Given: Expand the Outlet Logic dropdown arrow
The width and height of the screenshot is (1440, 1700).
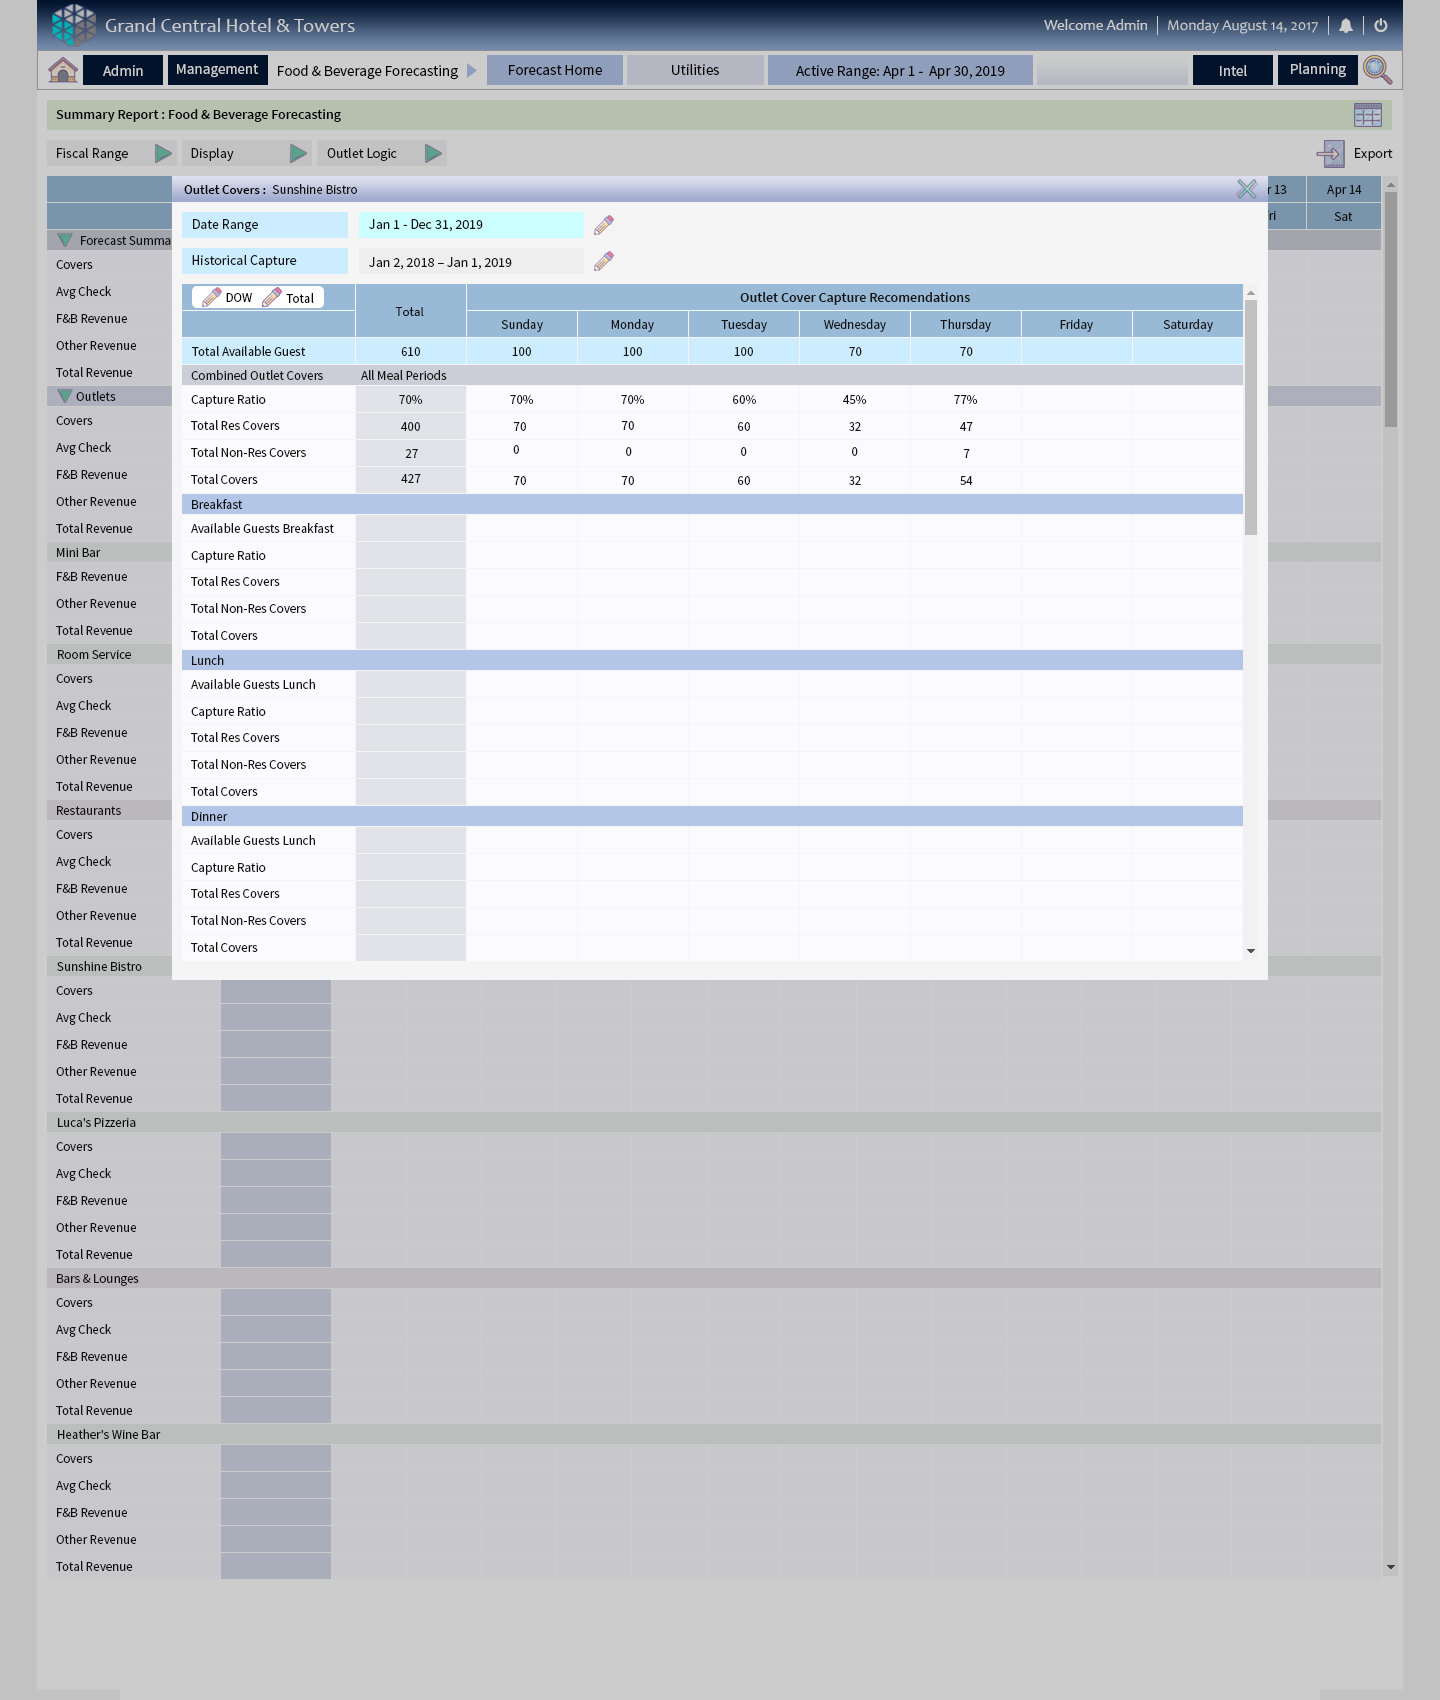Looking at the screenshot, I should point(433,154).
